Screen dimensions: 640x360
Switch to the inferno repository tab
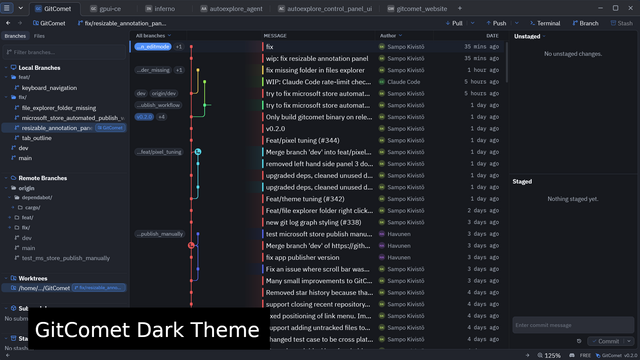pos(160,9)
